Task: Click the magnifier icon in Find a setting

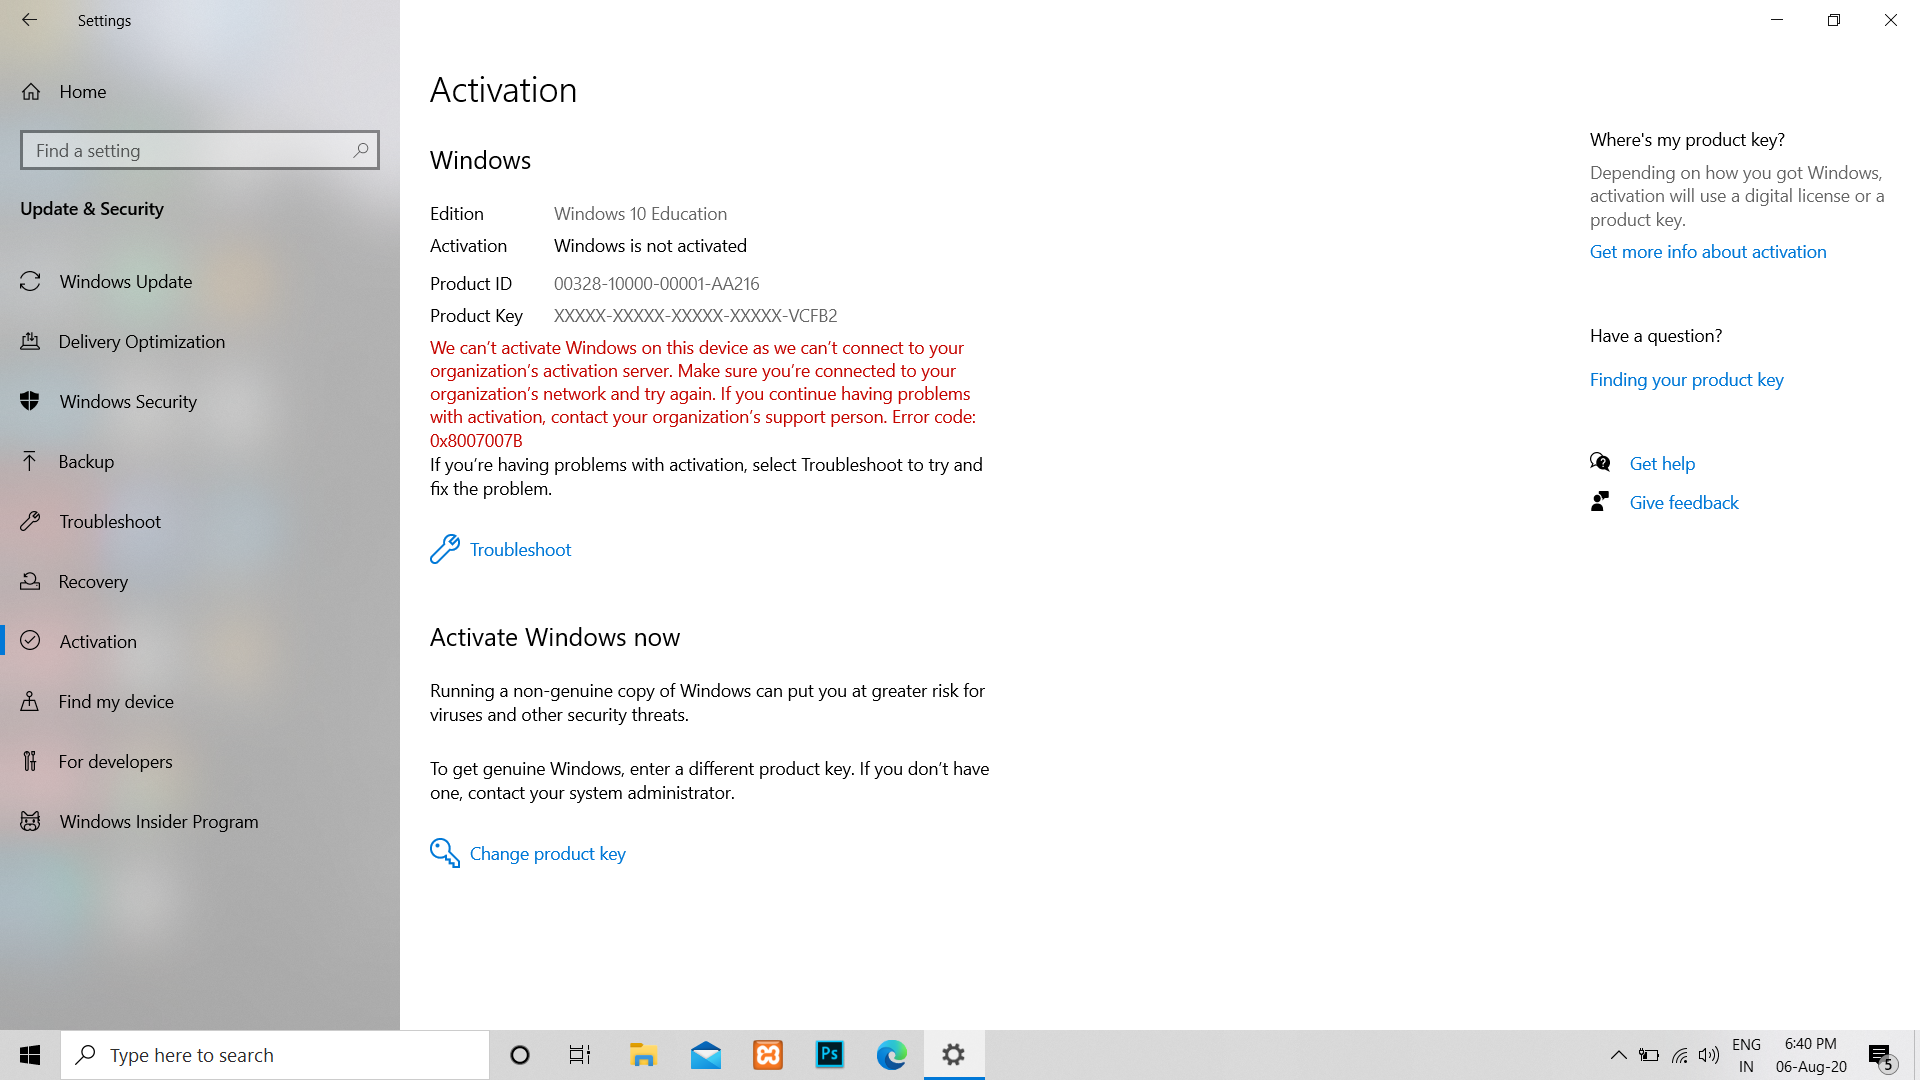Action: tap(360, 150)
